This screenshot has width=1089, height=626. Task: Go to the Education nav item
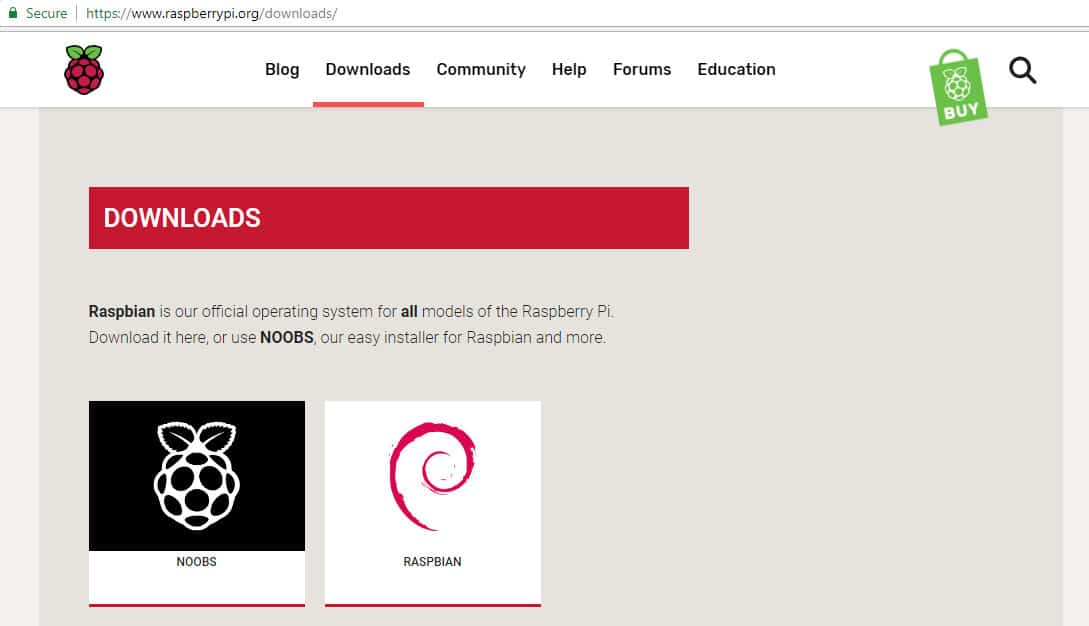point(737,69)
